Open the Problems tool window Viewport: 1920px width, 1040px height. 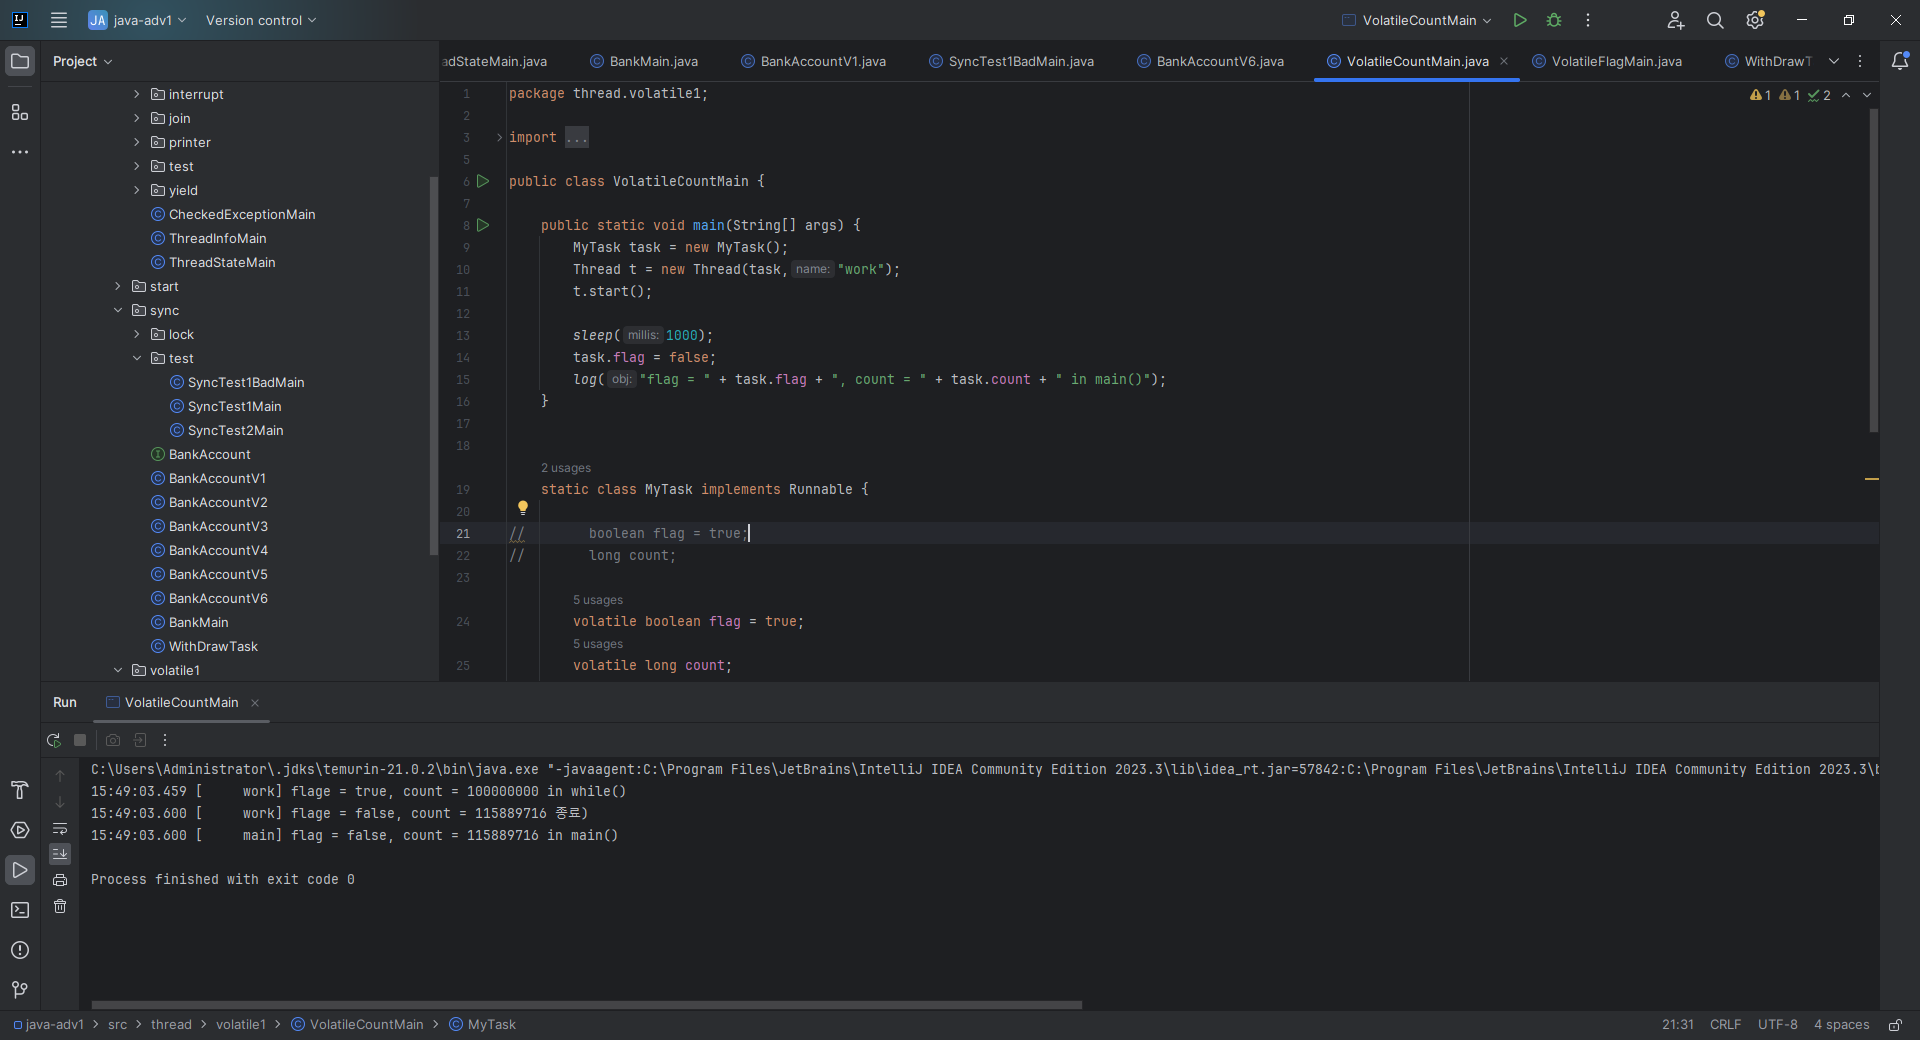point(20,950)
